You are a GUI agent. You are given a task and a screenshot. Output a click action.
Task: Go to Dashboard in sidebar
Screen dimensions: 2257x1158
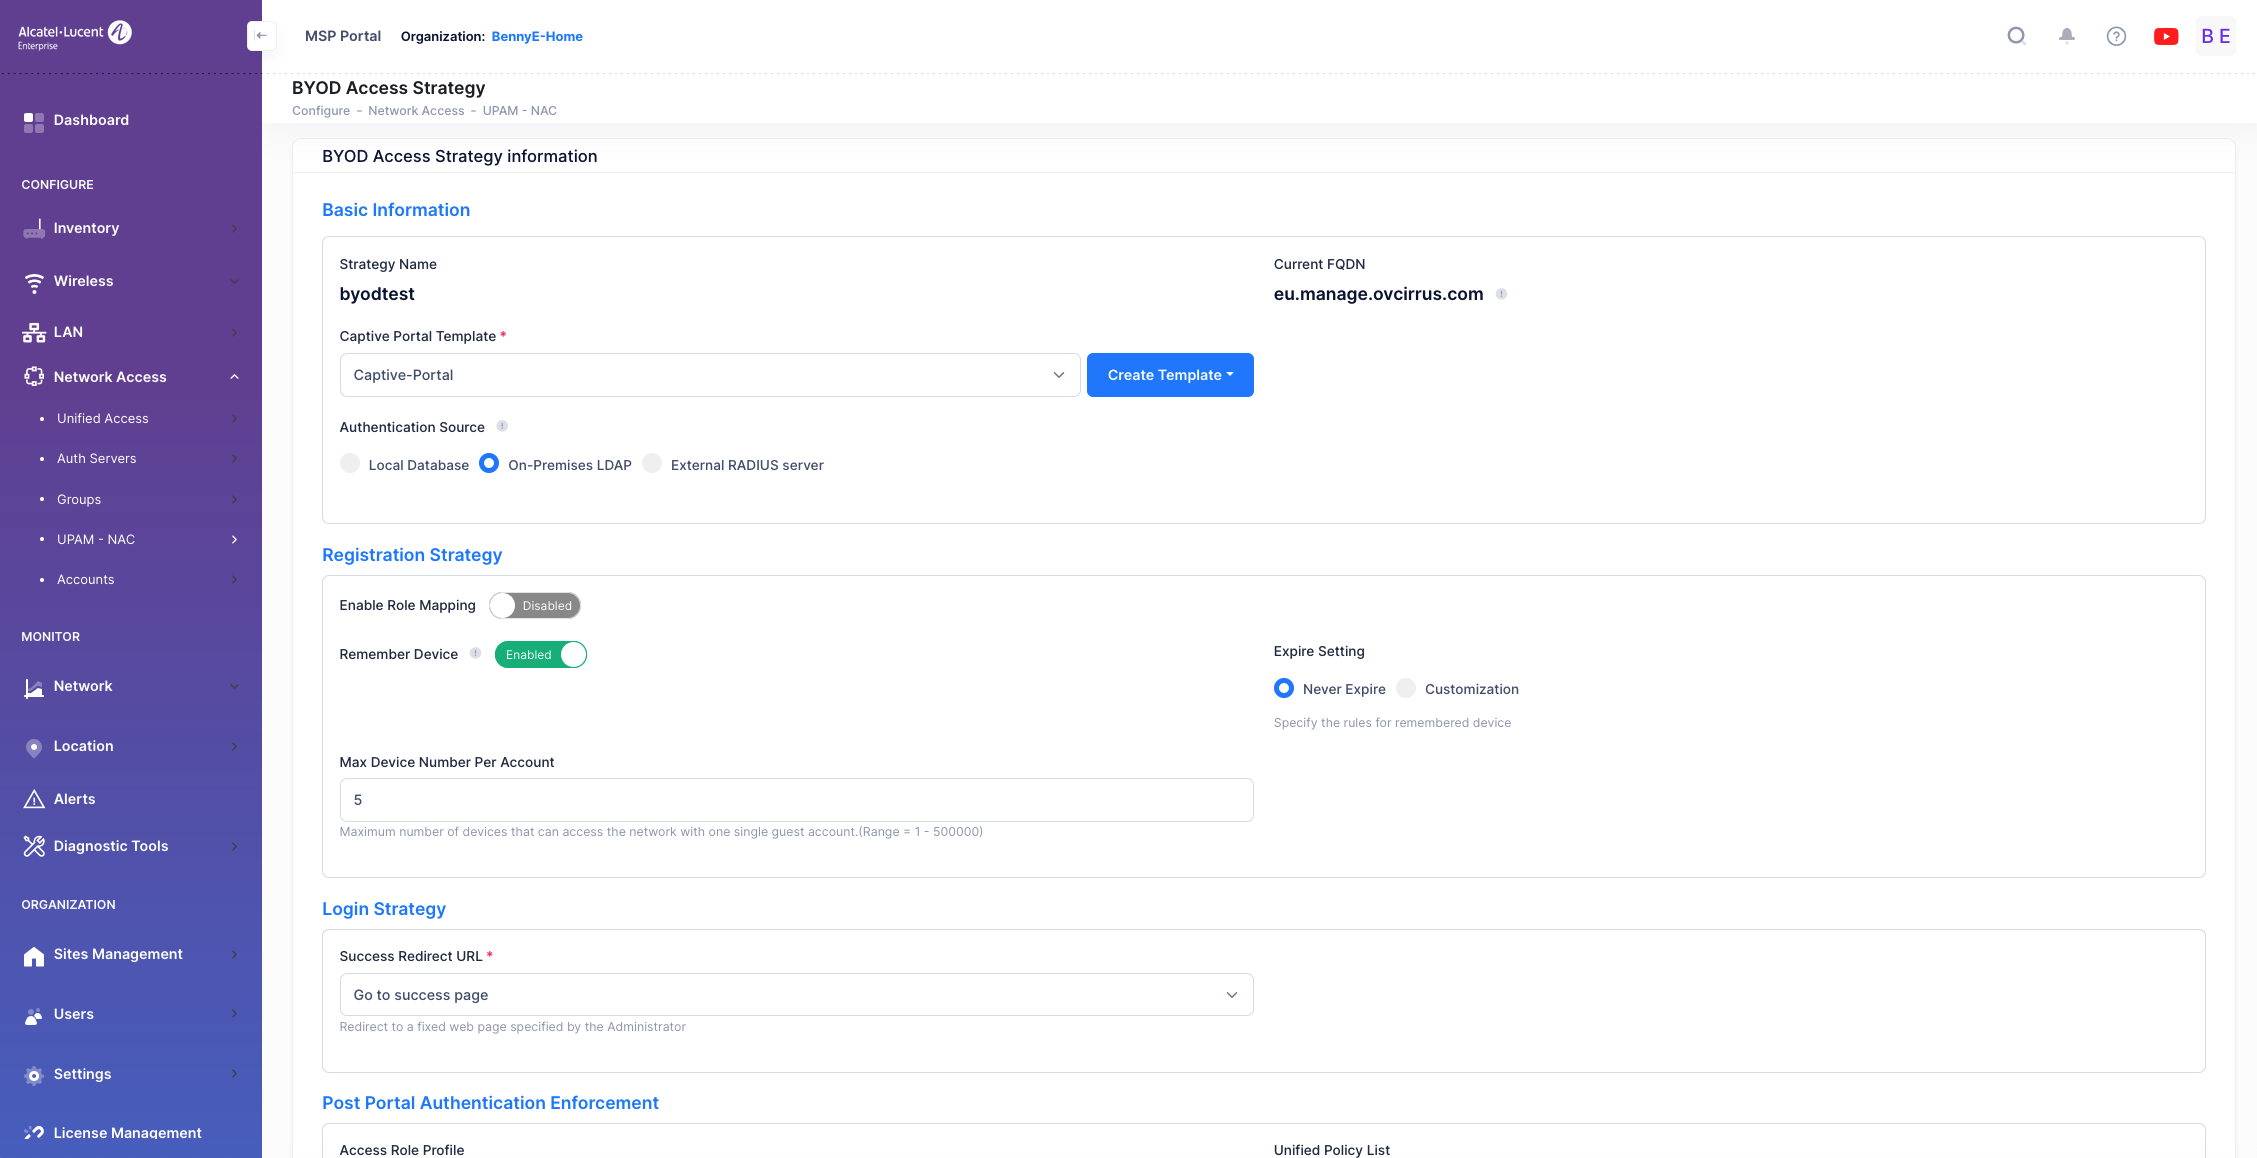pyautogui.click(x=91, y=120)
